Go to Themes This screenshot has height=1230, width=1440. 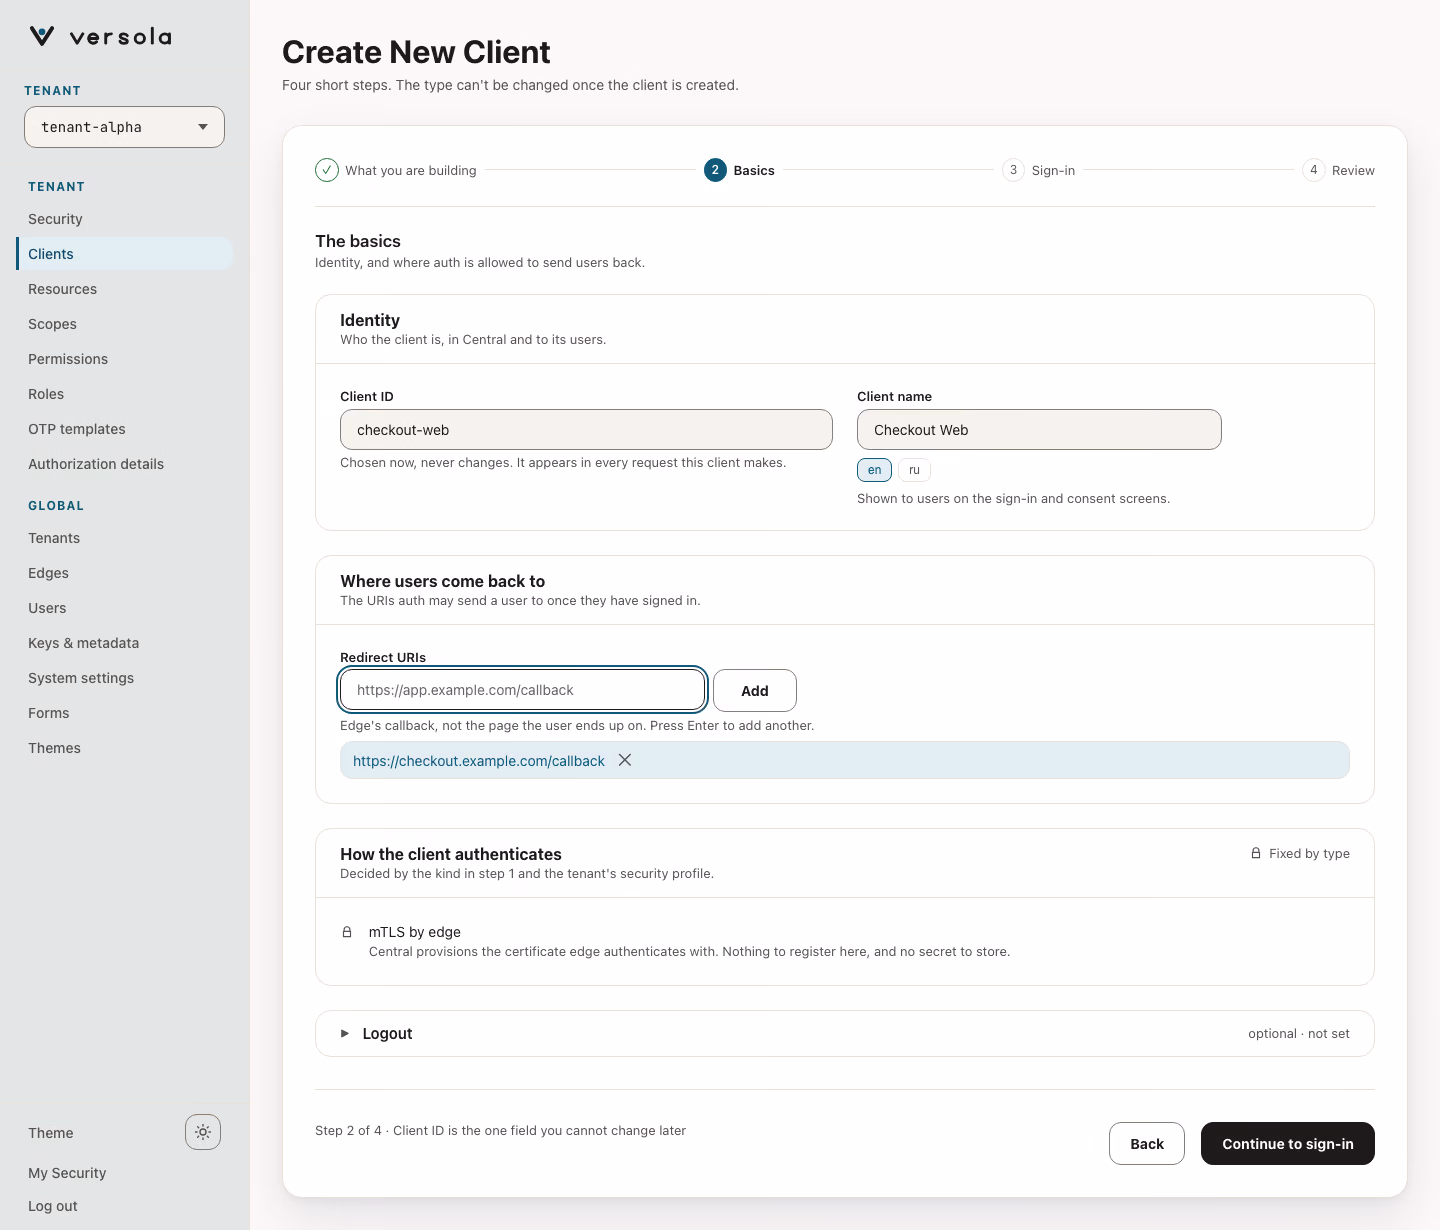(x=125, y=748)
